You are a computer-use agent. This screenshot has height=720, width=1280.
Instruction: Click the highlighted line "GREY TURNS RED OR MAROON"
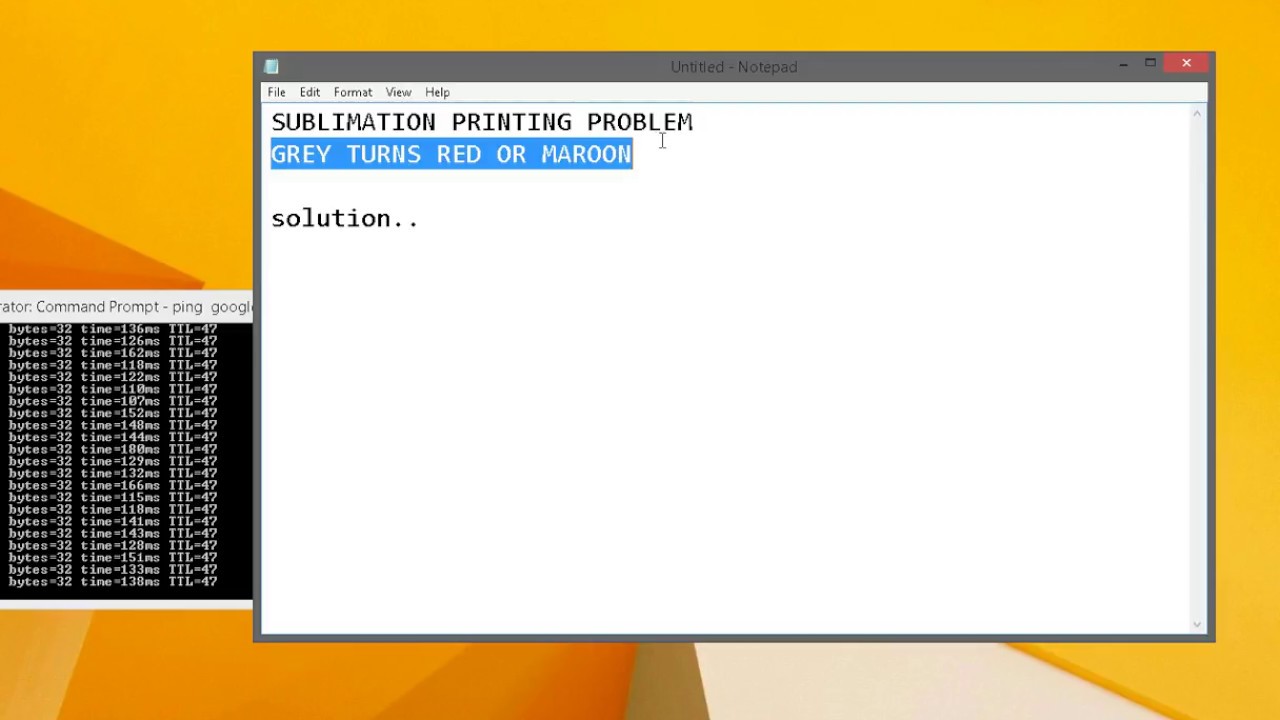[451, 154]
